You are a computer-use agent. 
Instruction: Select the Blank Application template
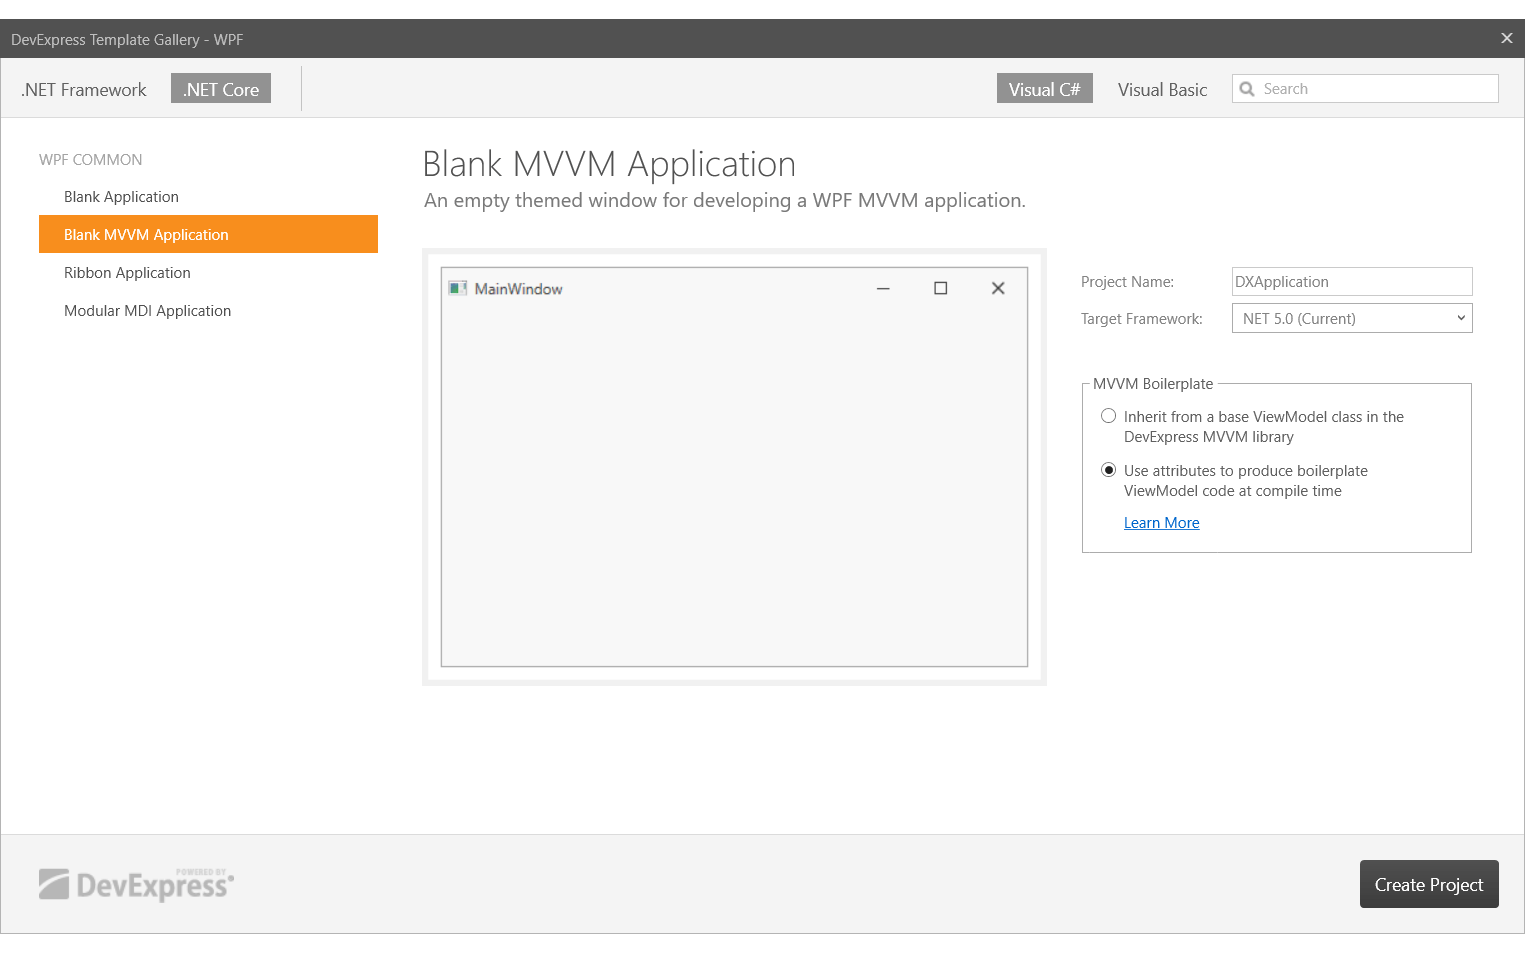[x=121, y=196]
